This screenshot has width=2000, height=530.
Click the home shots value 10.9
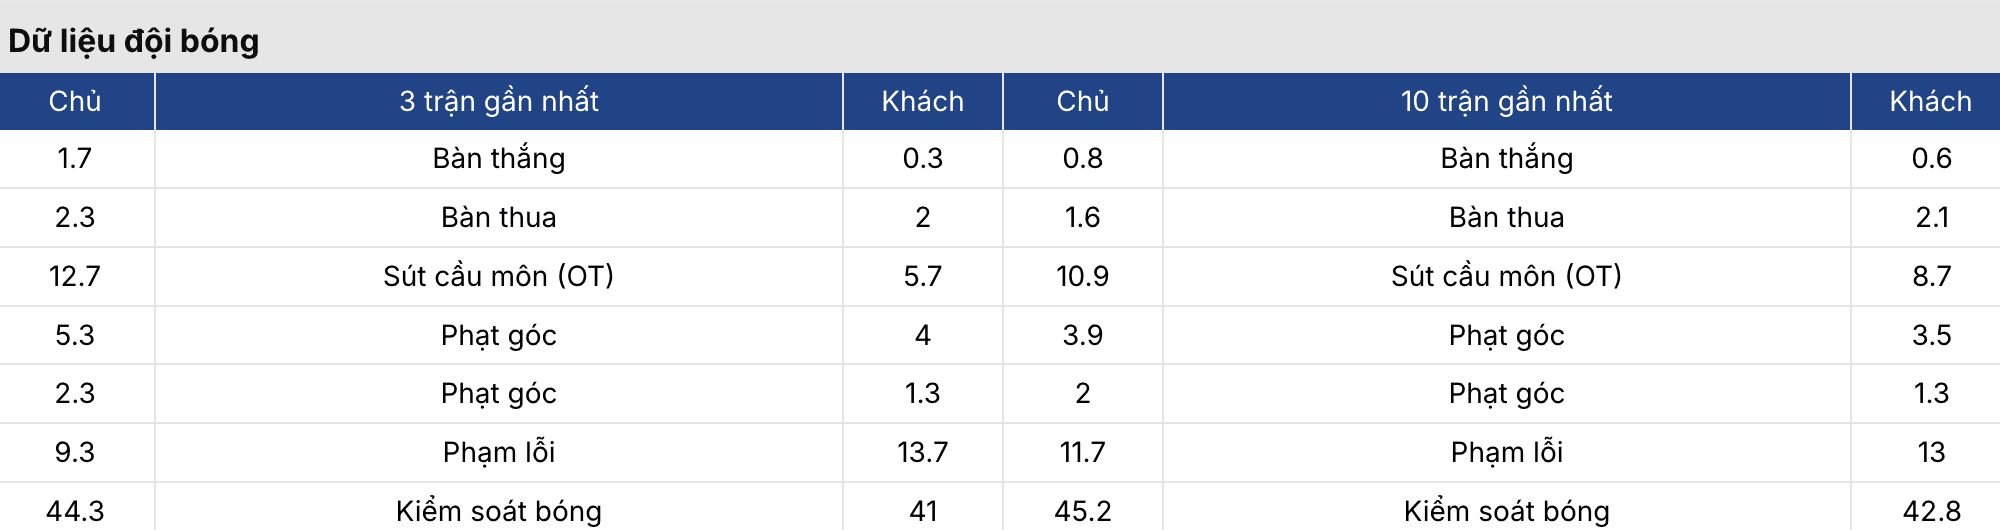(x=1082, y=276)
